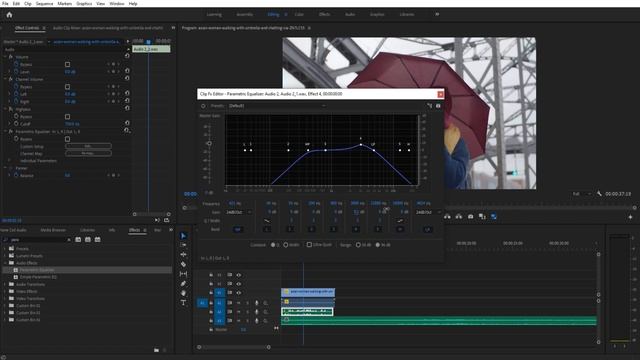Open the Presets dropdown in Clip Fx Editor
This screenshot has width=640, height=360.
(277, 106)
